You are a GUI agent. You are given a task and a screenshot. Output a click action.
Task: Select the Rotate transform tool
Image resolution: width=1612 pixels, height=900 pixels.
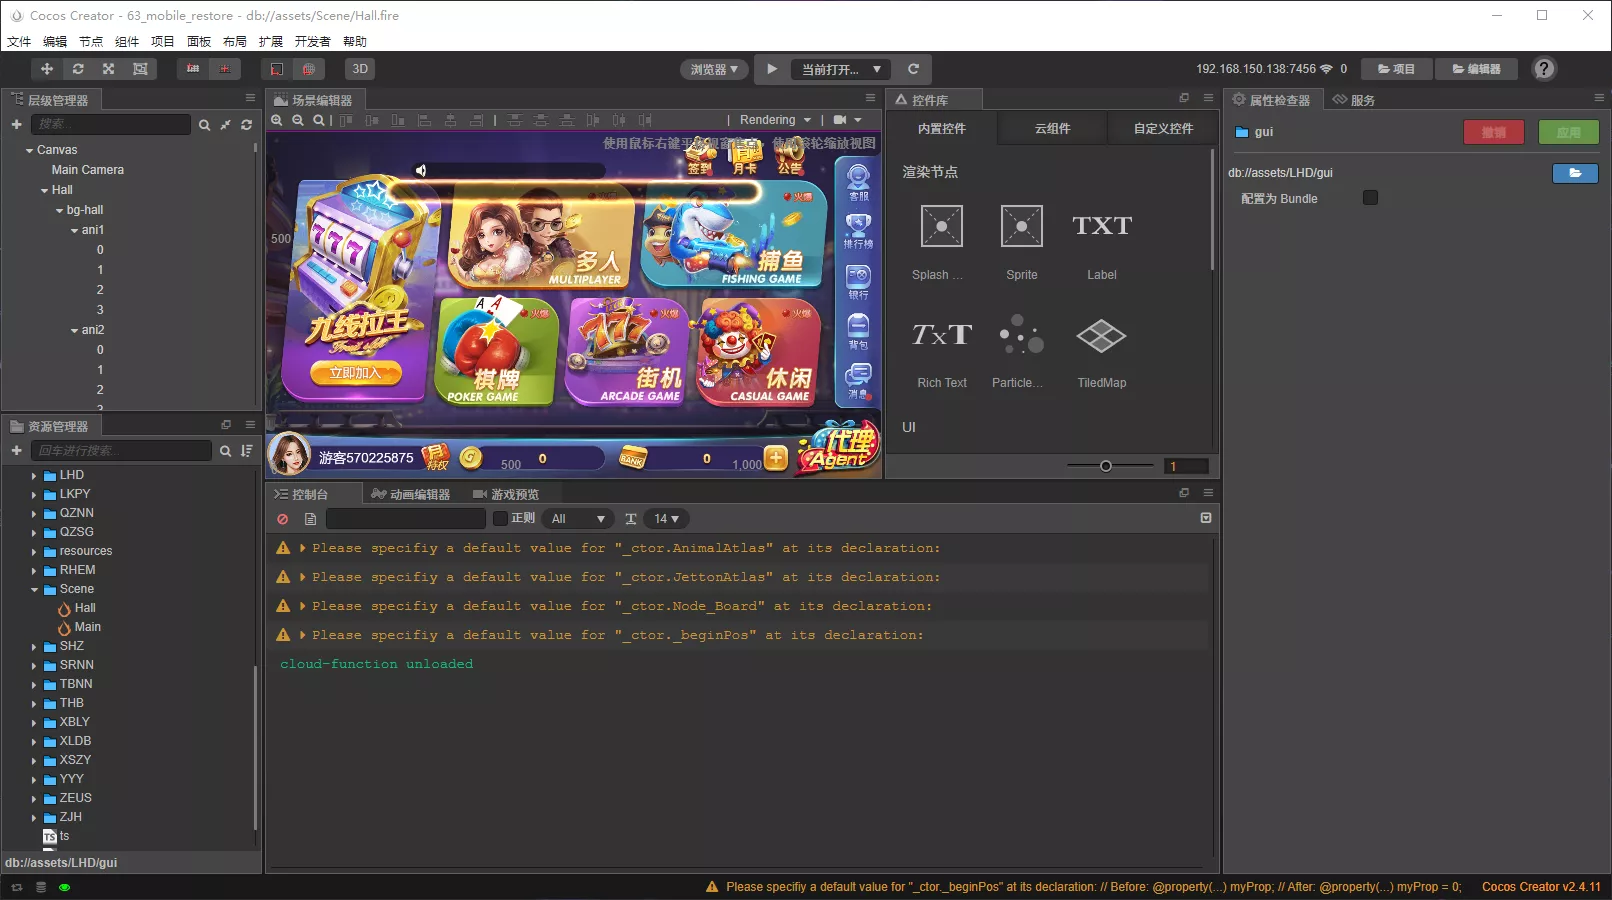click(x=78, y=69)
